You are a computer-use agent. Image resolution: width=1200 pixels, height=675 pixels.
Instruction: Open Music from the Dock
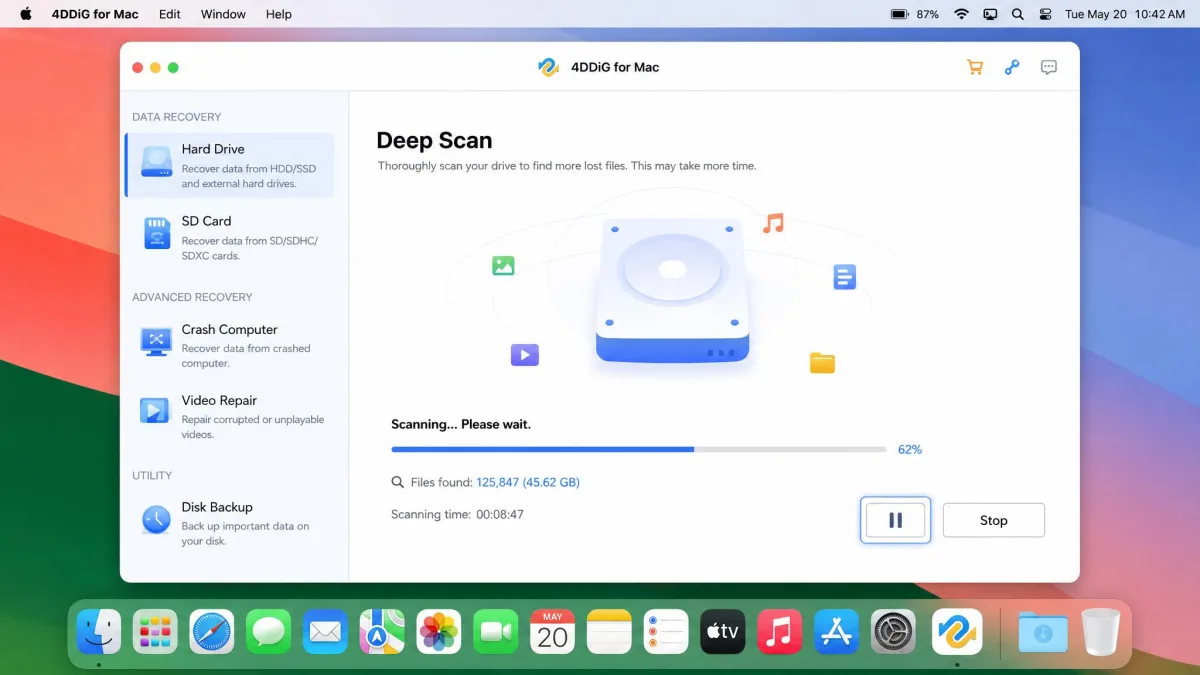[779, 632]
